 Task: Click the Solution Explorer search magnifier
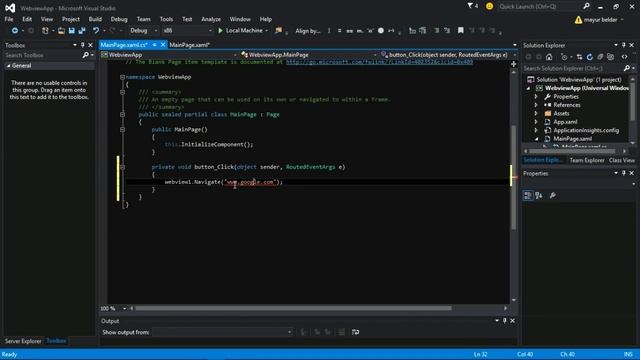click(x=627, y=68)
